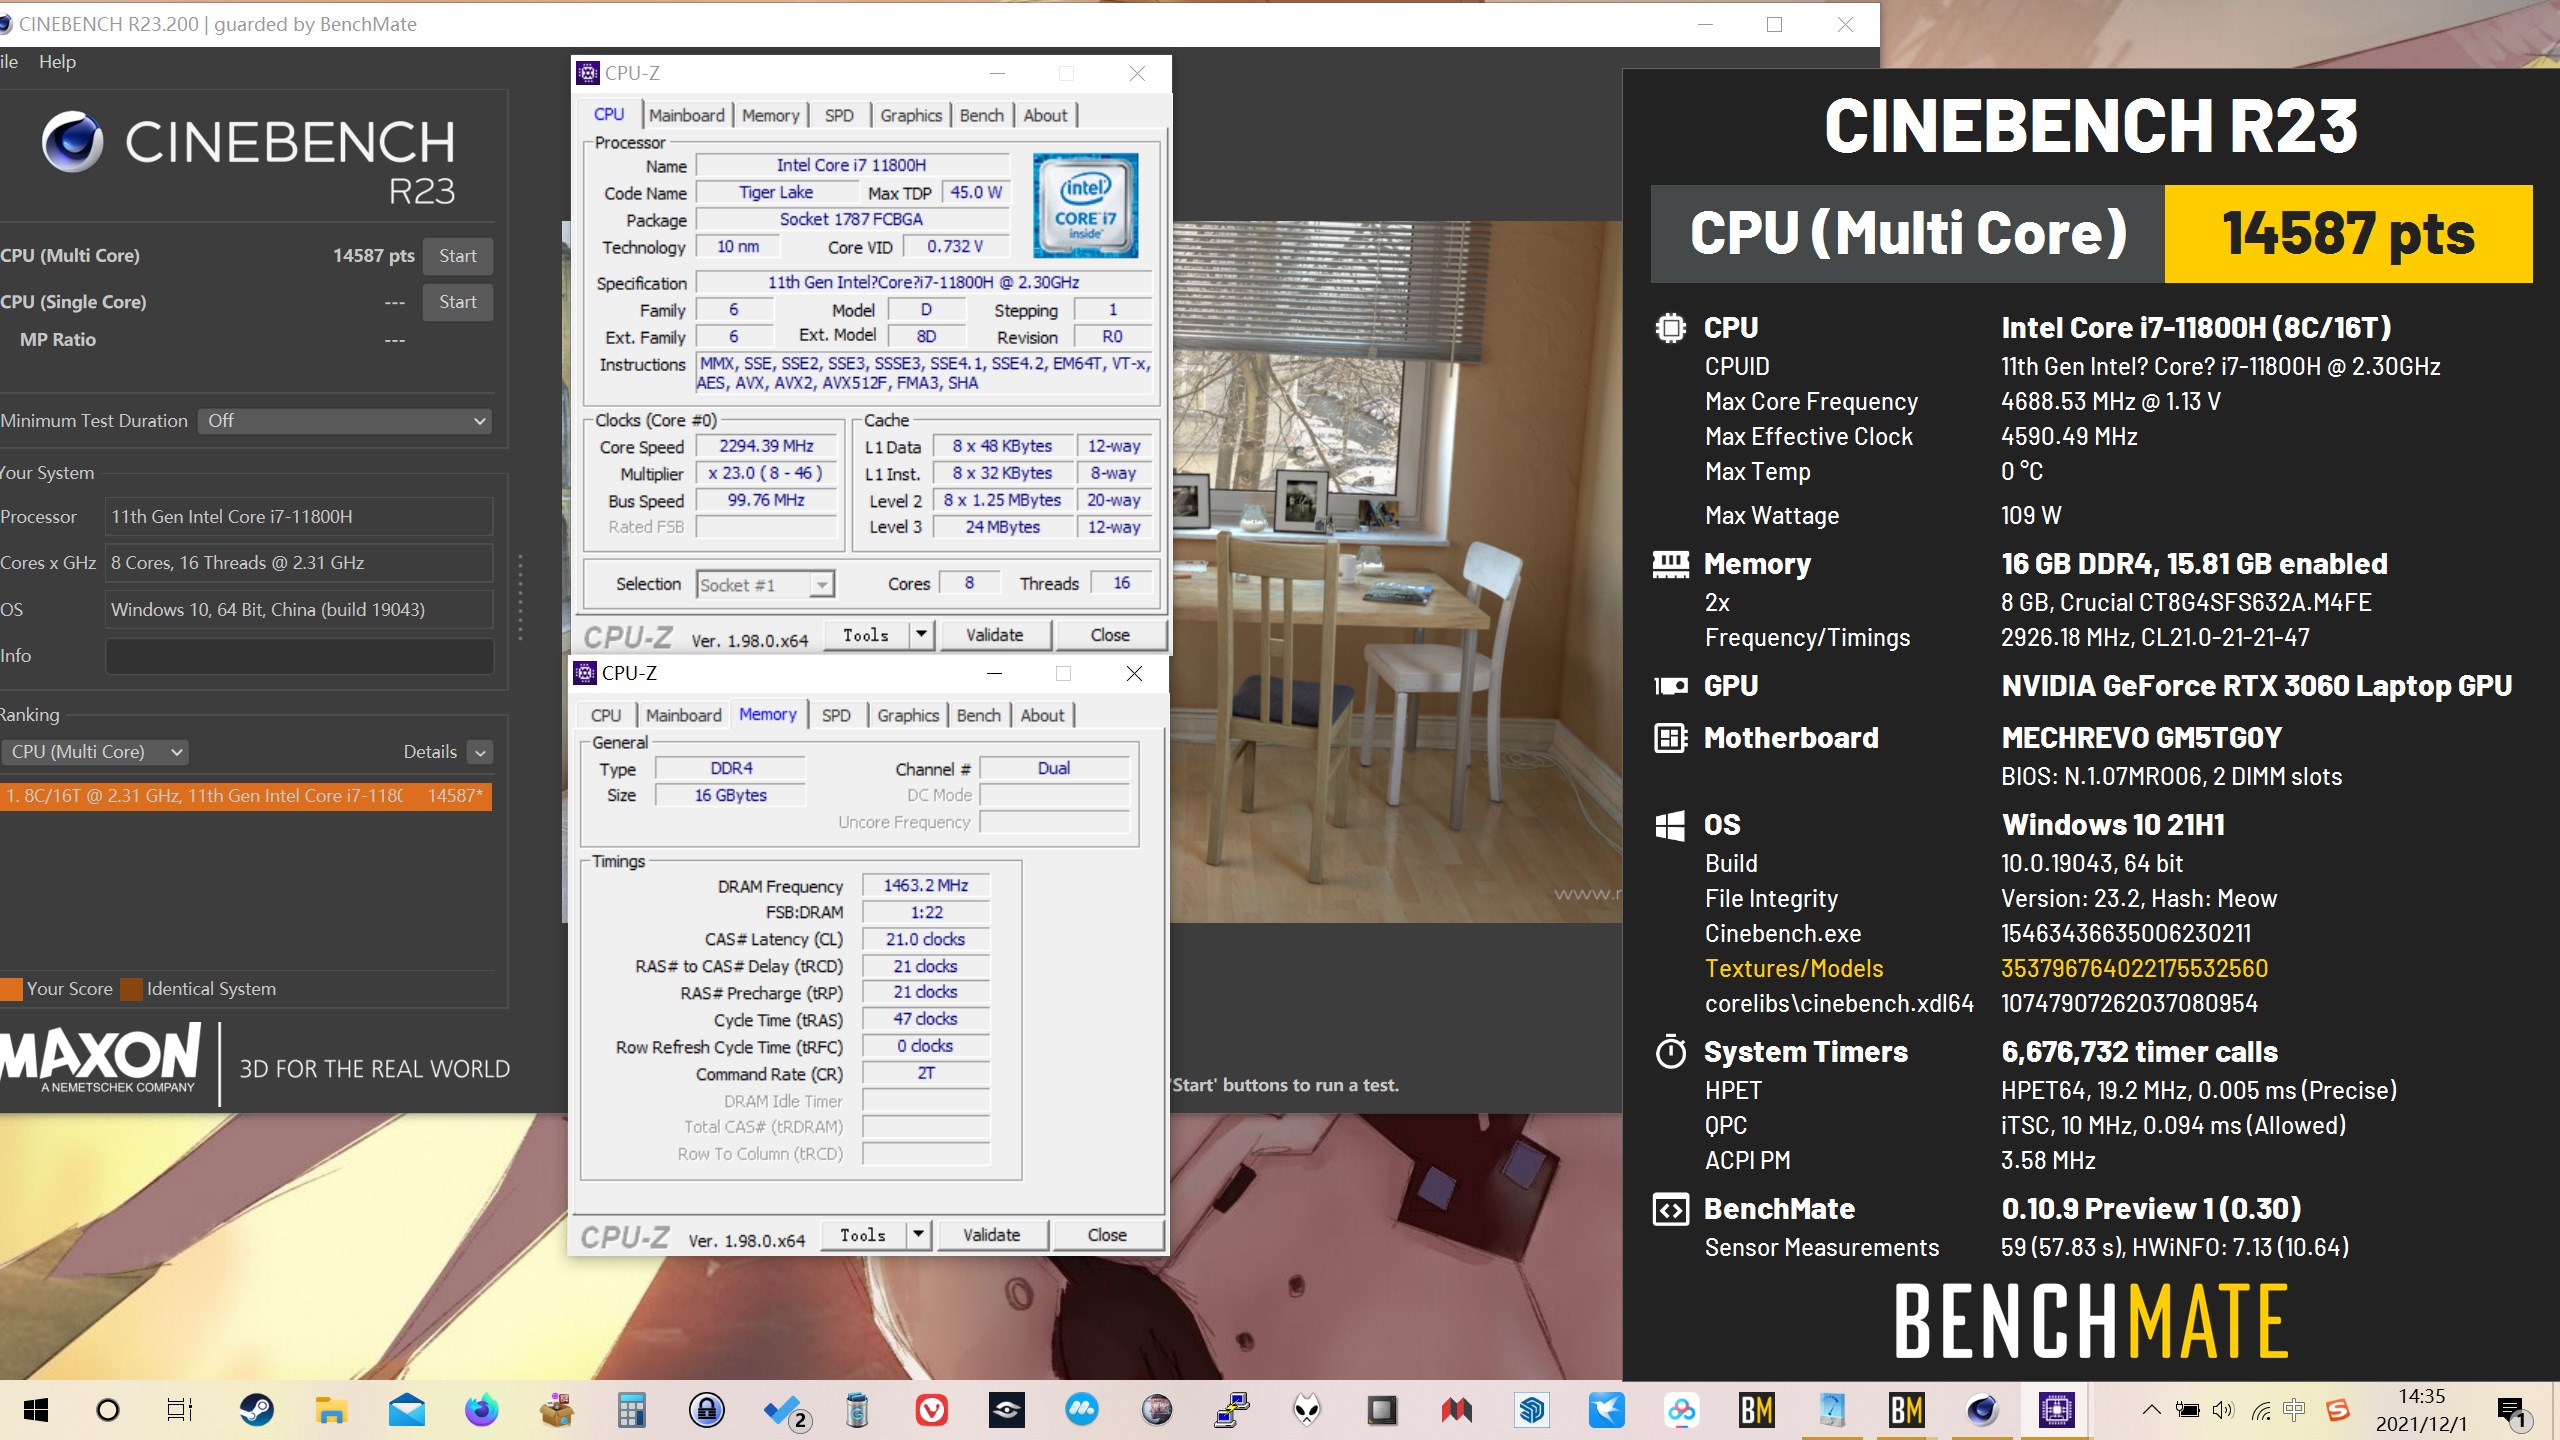Open the Action Center notifications icon
Viewport: 2560px width, 1440px height.
(2513, 1410)
